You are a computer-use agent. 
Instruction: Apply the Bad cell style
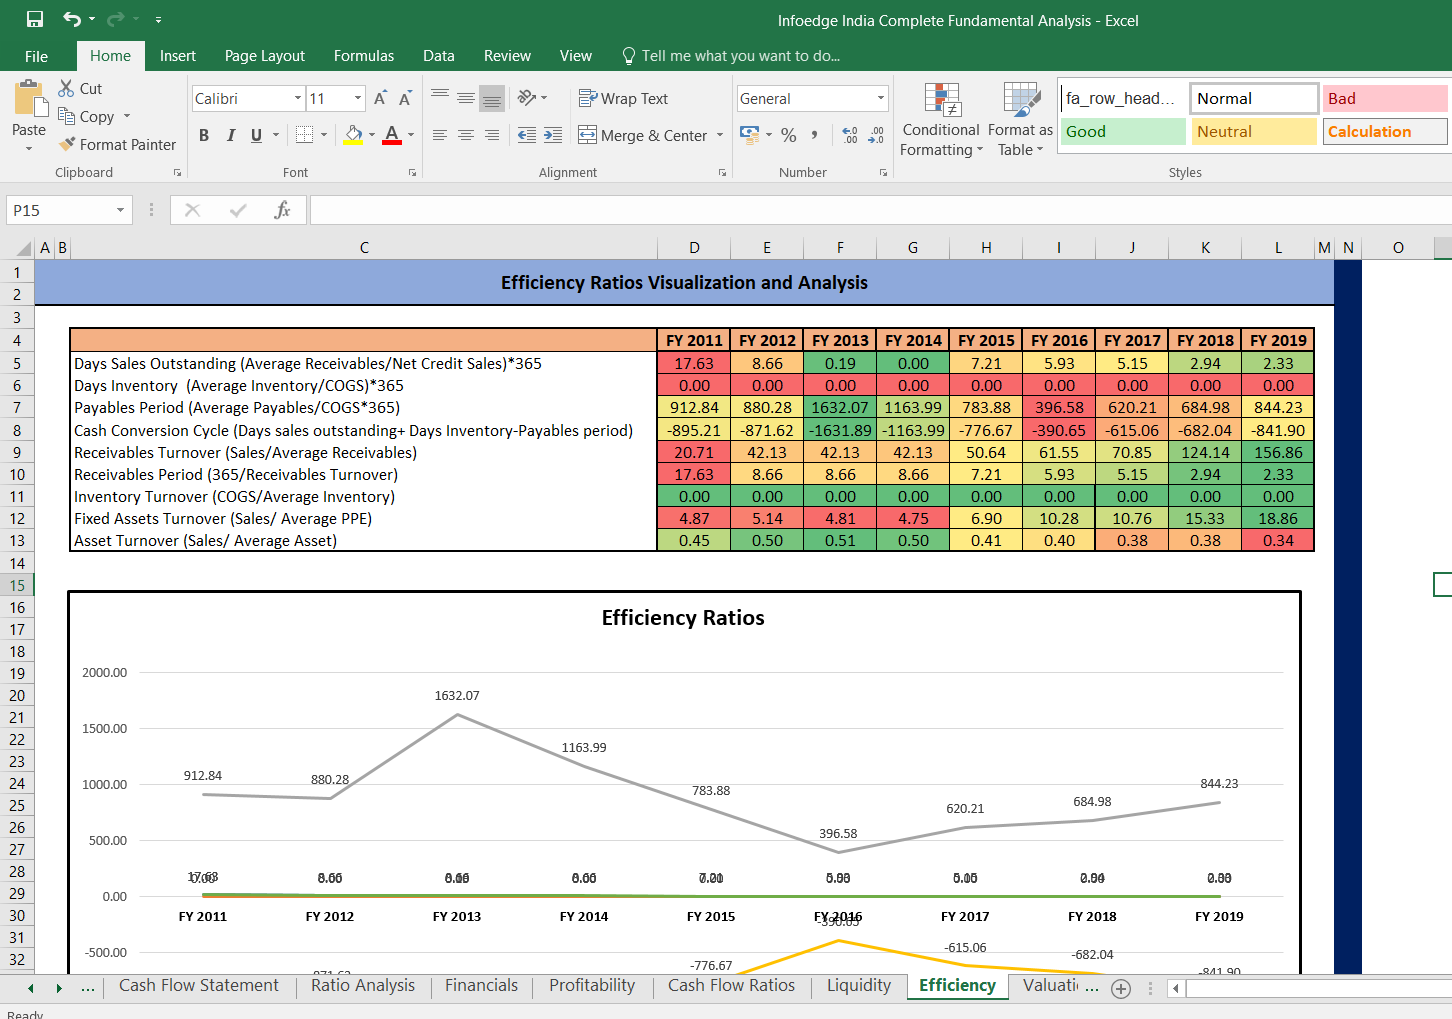click(1385, 98)
